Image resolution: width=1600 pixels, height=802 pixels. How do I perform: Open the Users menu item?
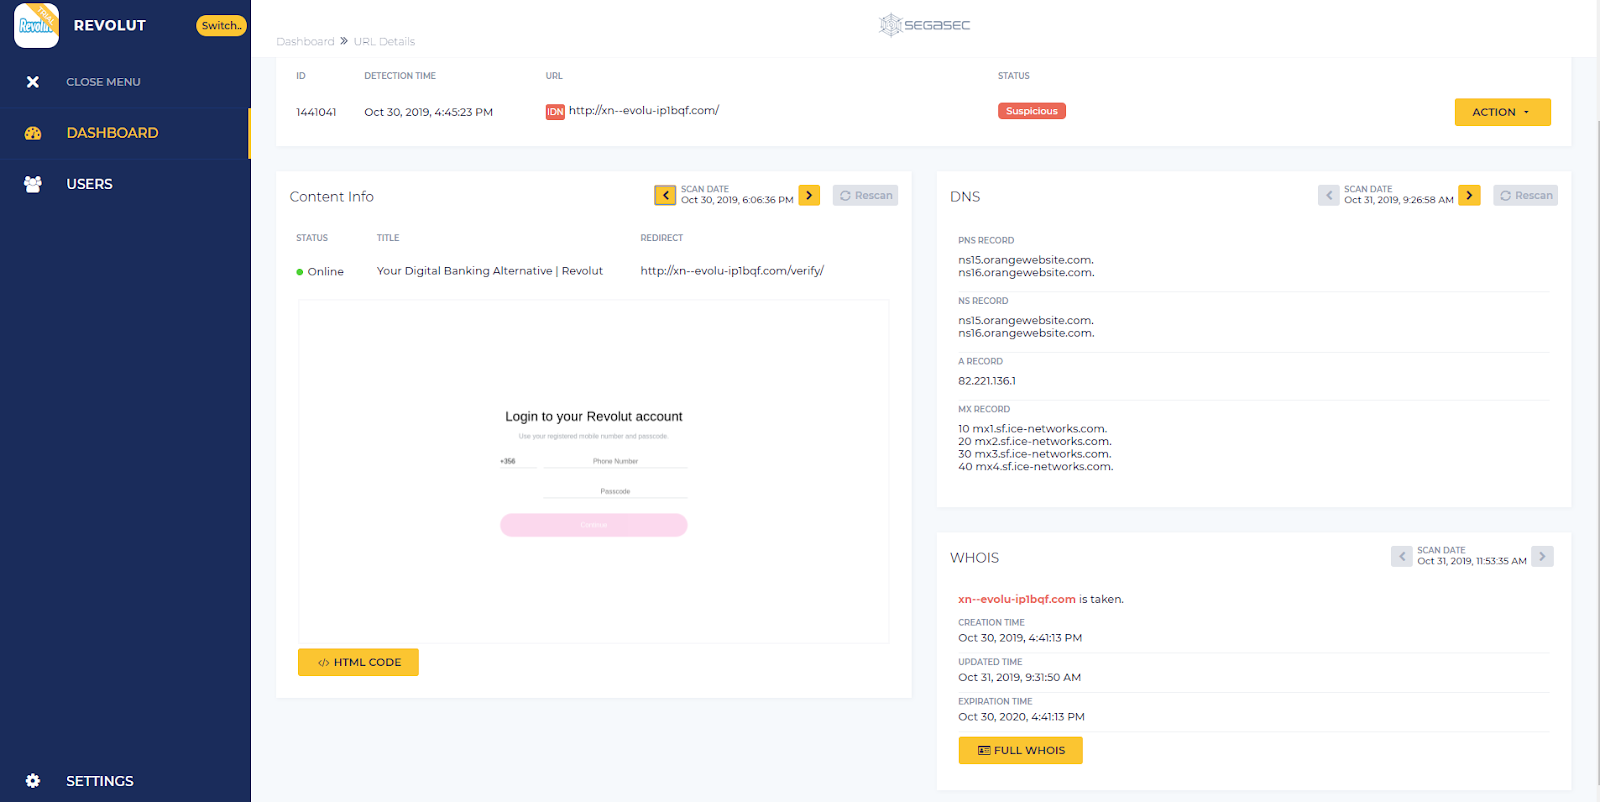[90, 184]
